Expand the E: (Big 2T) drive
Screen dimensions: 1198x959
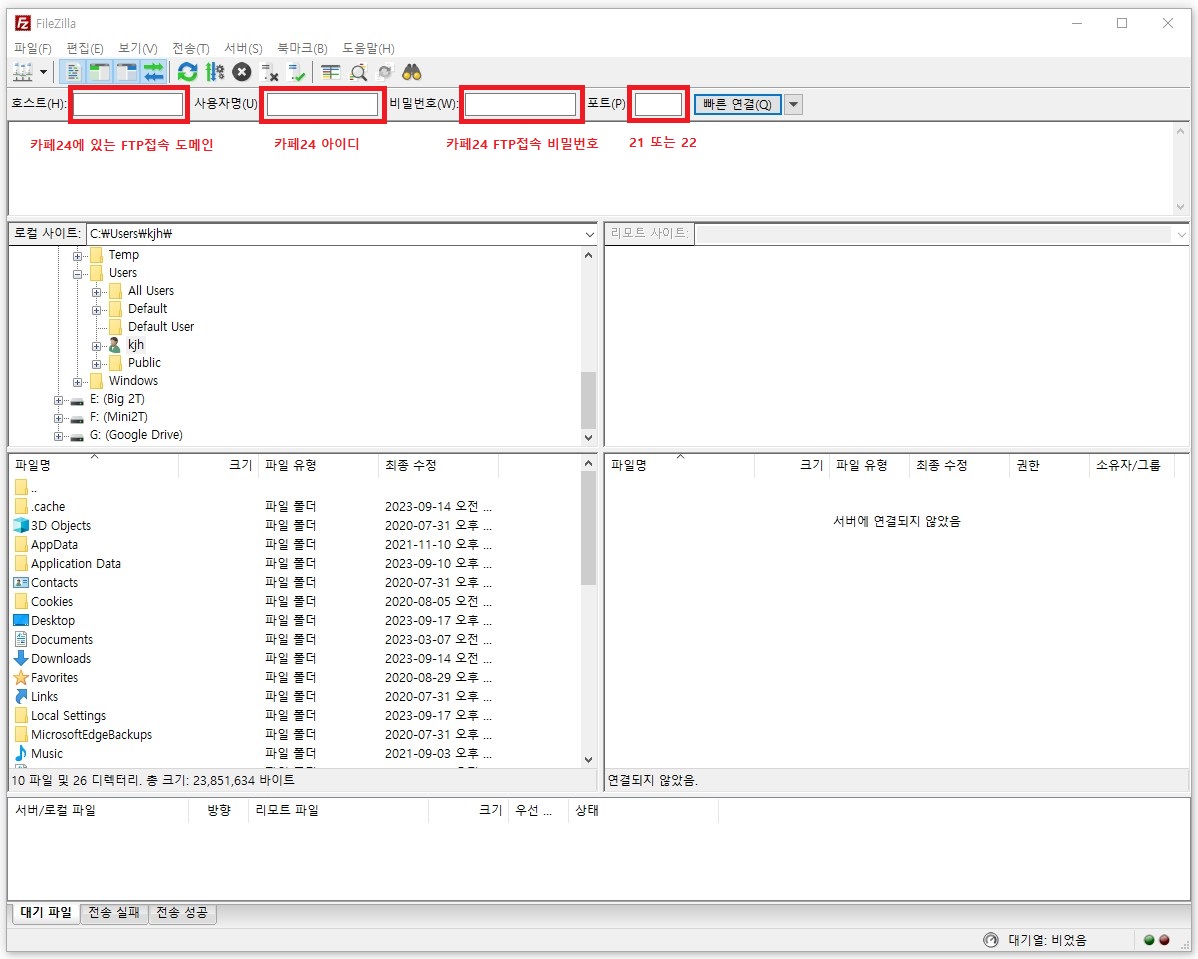[x=58, y=400]
